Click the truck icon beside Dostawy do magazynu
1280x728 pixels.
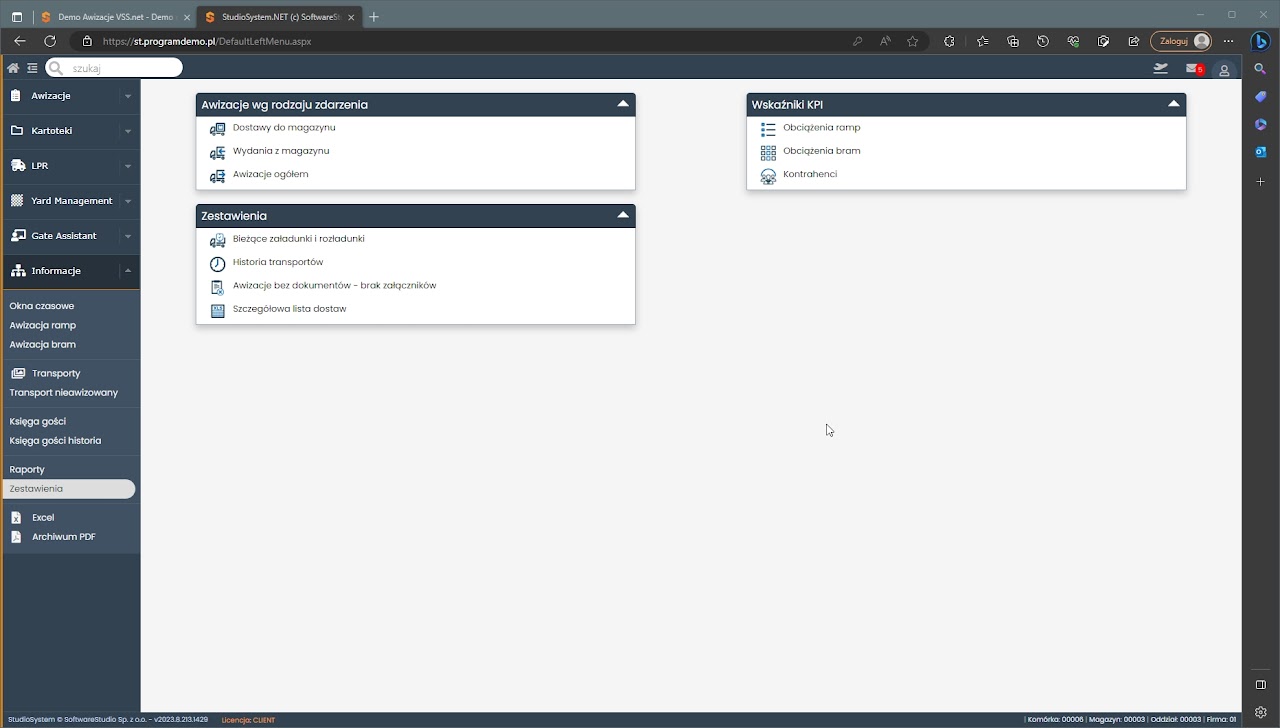(x=217, y=129)
